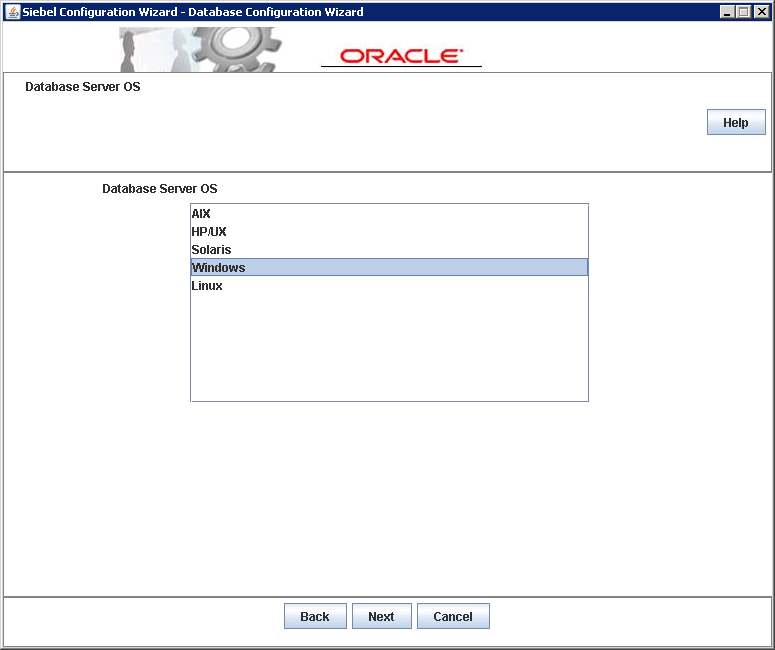The height and width of the screenshot is (650, 775).
Task: Click Next to continue the wizard
Action: click(381, 616)
